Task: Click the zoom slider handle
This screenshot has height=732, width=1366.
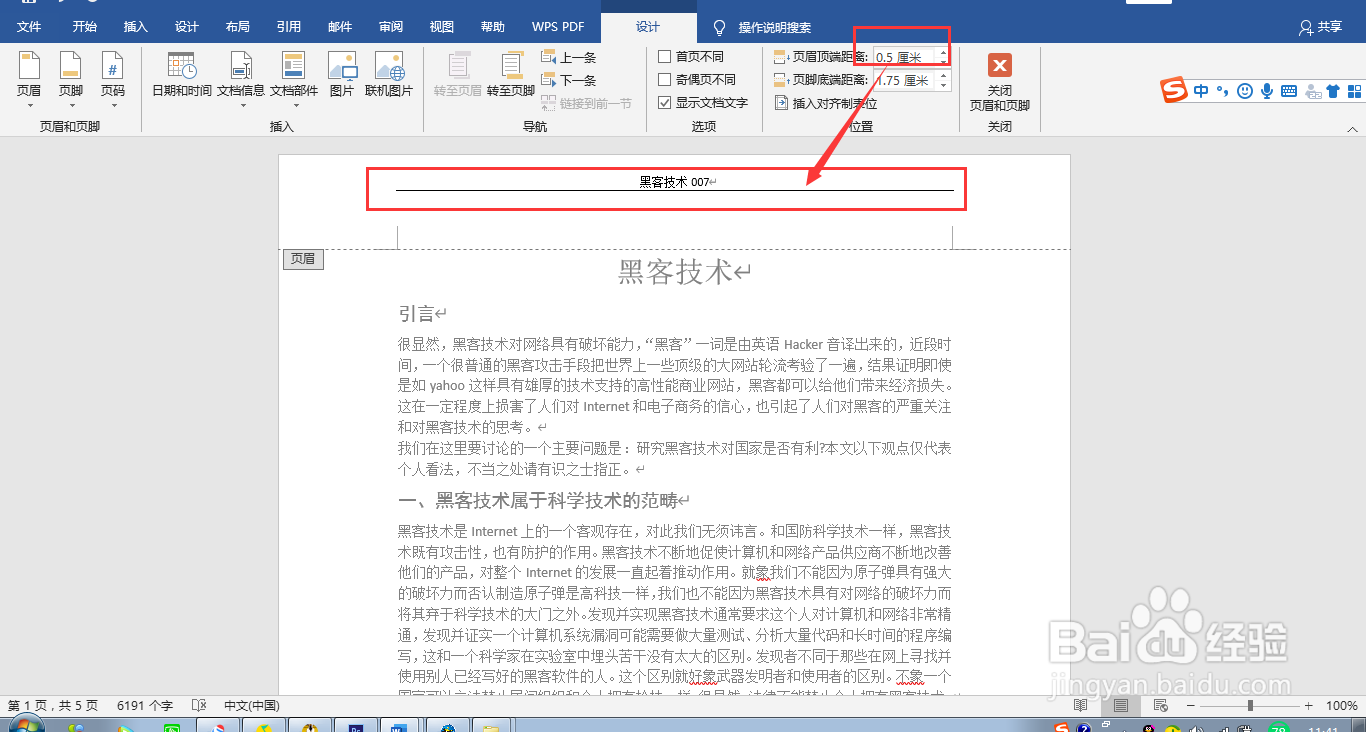Action: click(x=1250, y=705)
